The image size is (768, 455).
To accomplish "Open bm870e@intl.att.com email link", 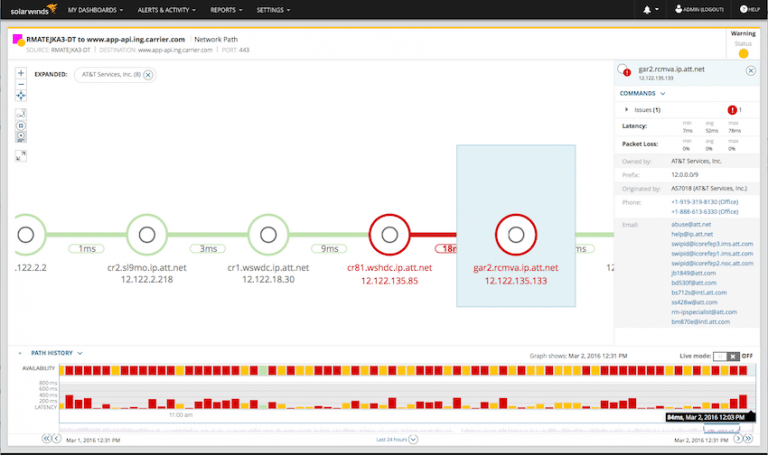I will click(700, 322).
